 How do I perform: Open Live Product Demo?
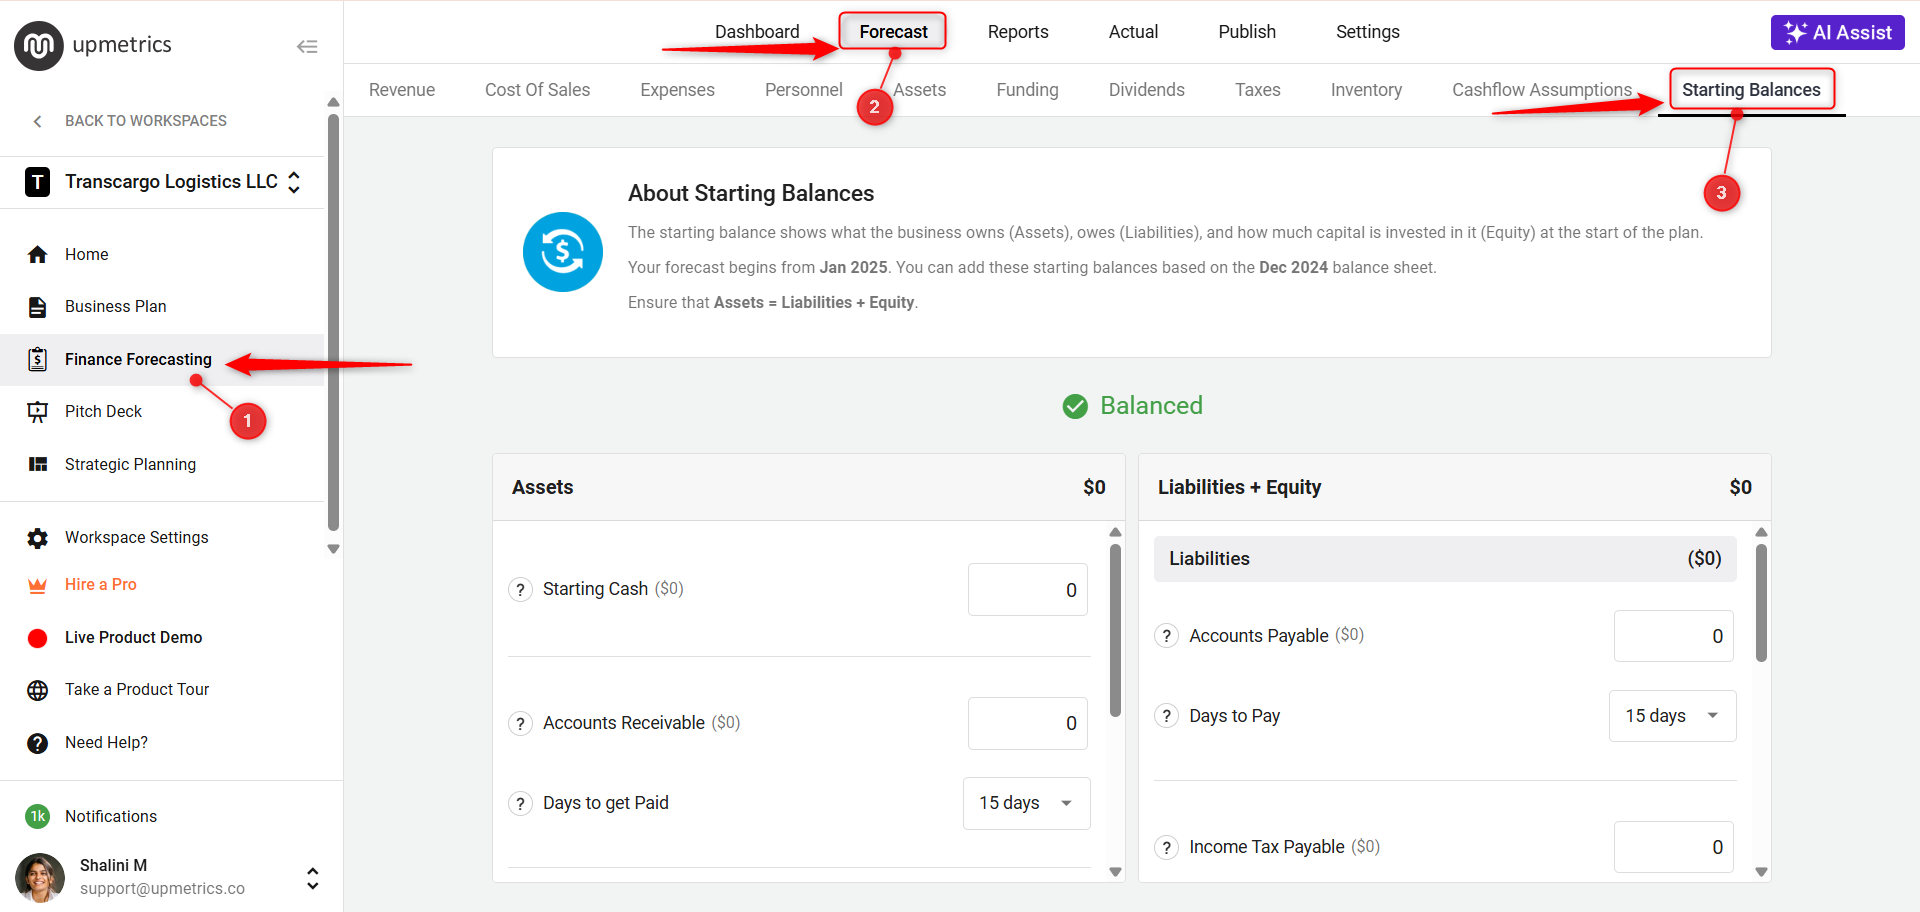[x=134, y=638]
